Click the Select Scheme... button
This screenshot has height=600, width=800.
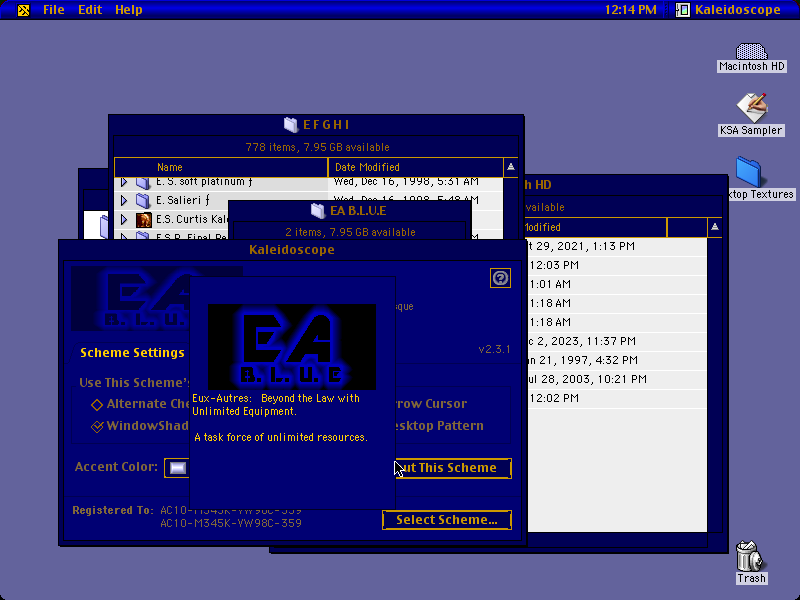click(x=447, y=520)
